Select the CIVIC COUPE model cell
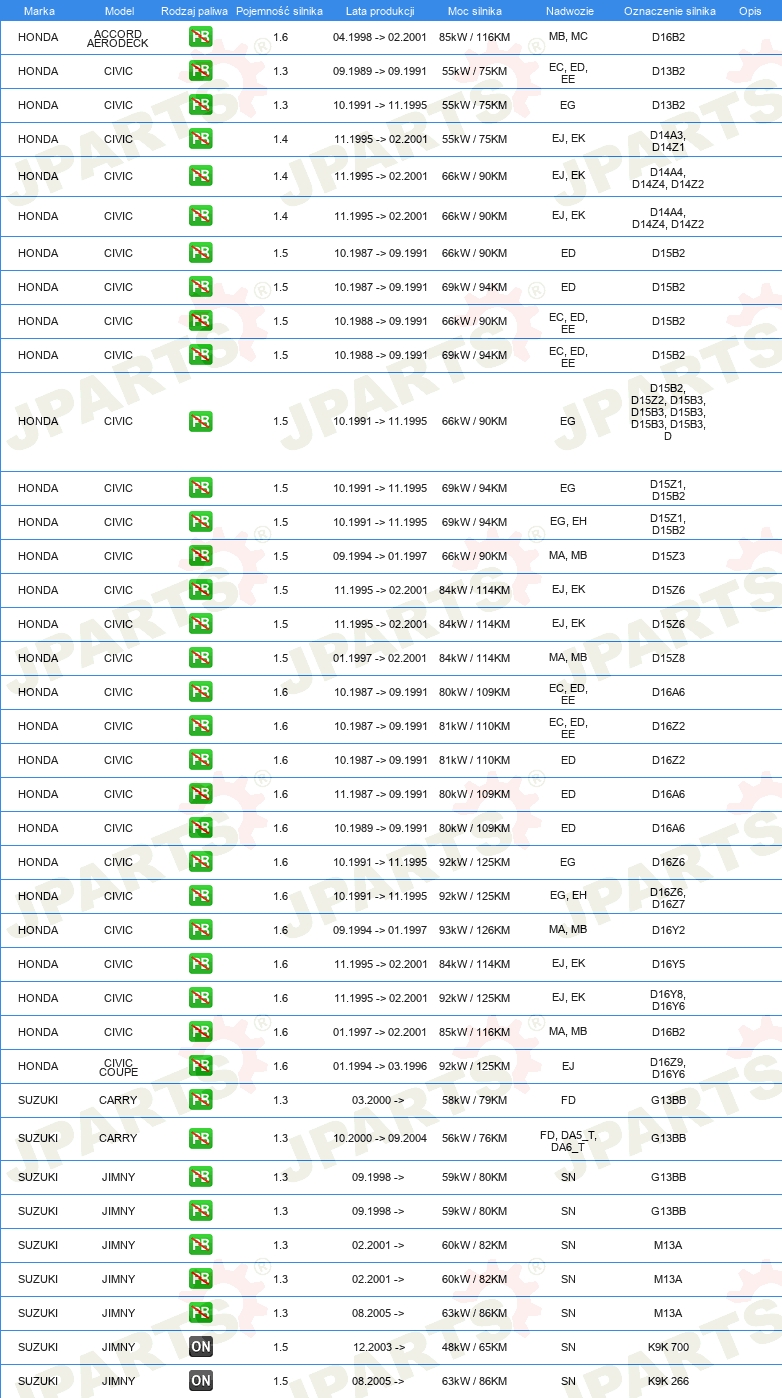 (x=118, y=1067)
